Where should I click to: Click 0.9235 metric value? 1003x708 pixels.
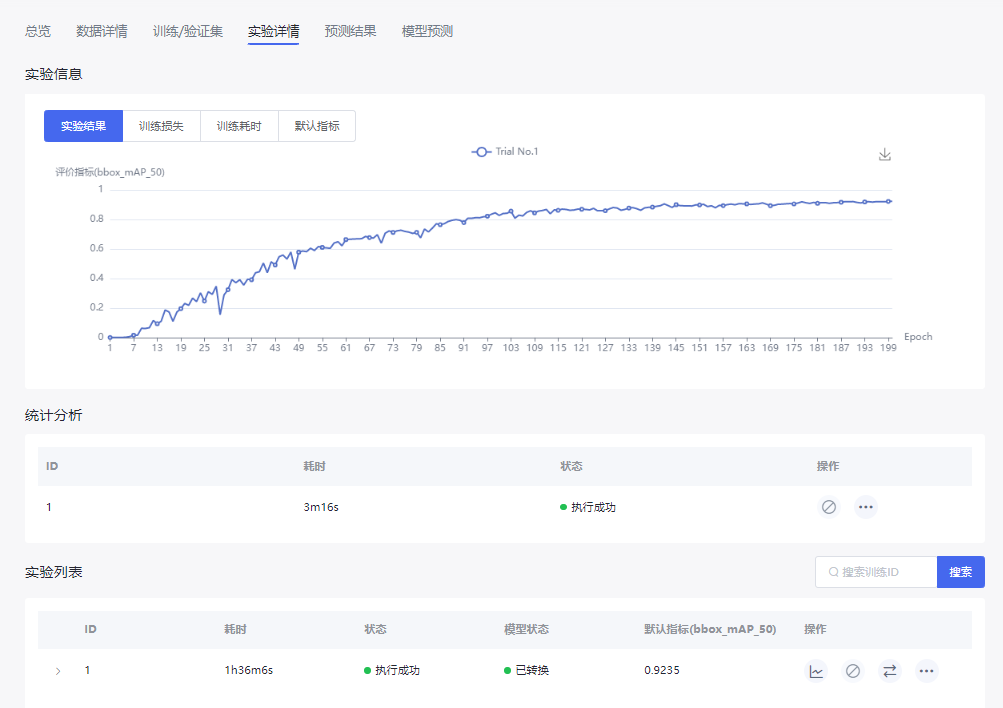662,670
